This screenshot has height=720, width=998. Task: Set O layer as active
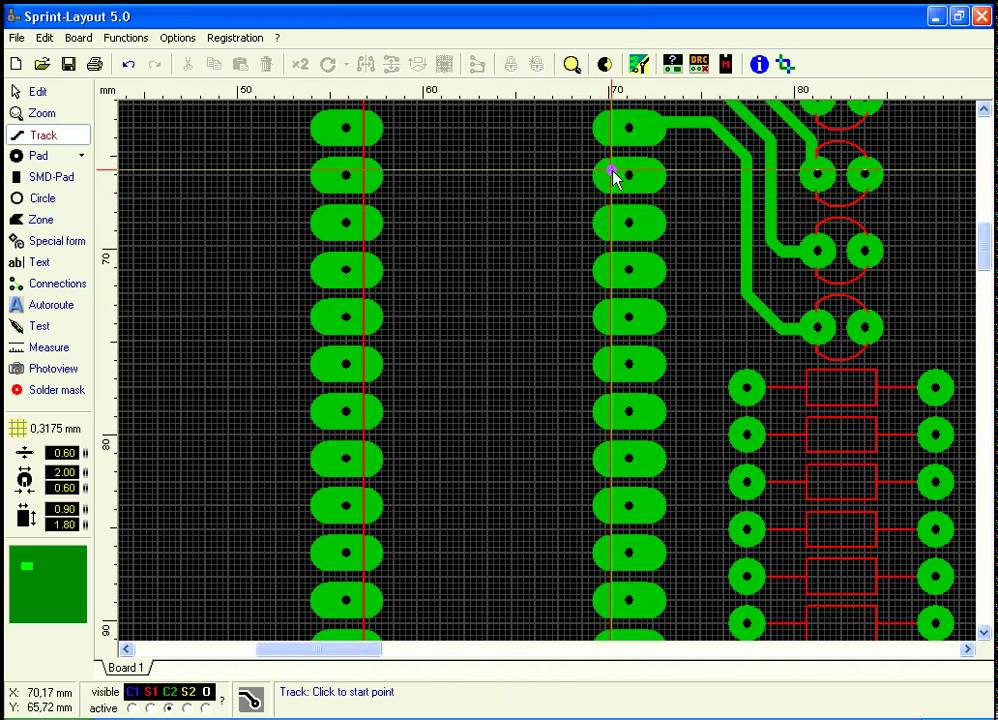(206, 708)
